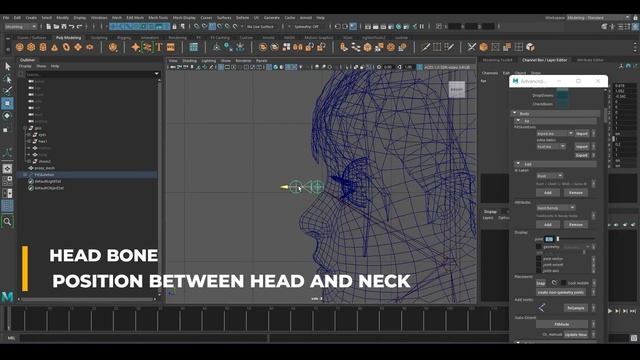Open the Symmetry Off dropdown

307,27
